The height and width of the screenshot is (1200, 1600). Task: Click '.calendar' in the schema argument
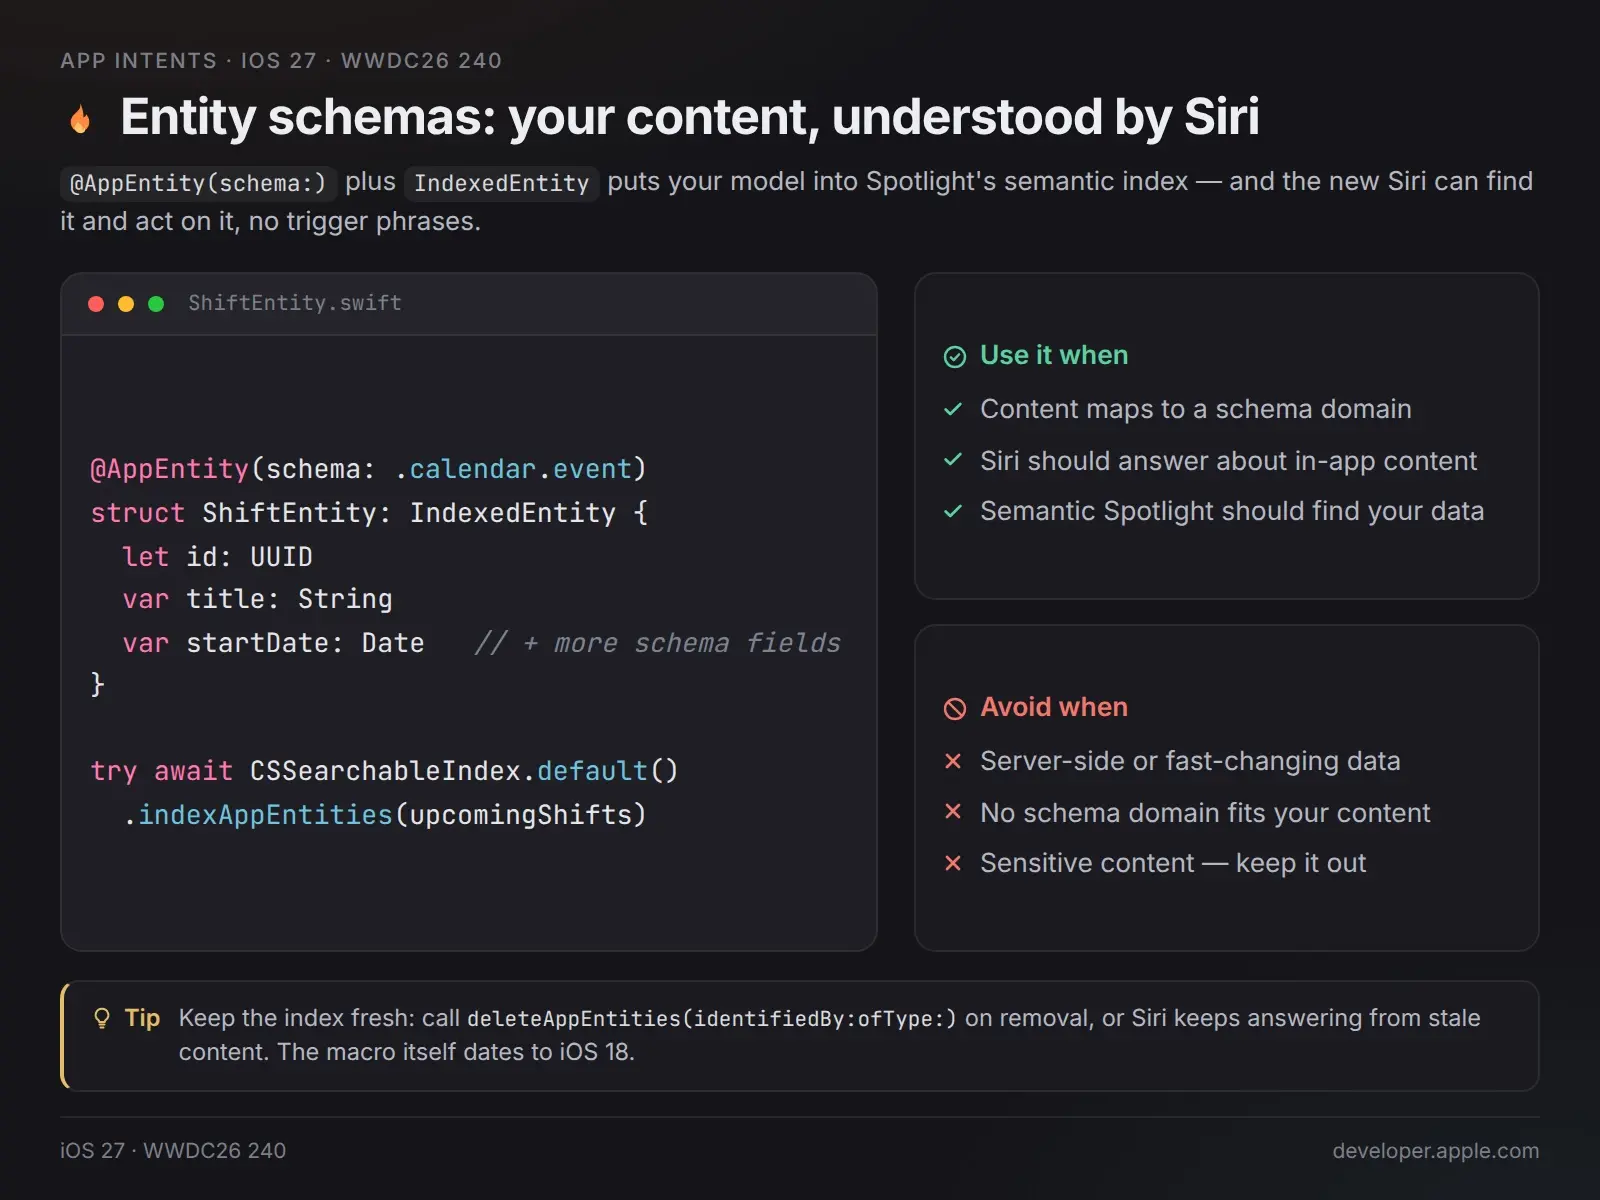coord(465,469)
